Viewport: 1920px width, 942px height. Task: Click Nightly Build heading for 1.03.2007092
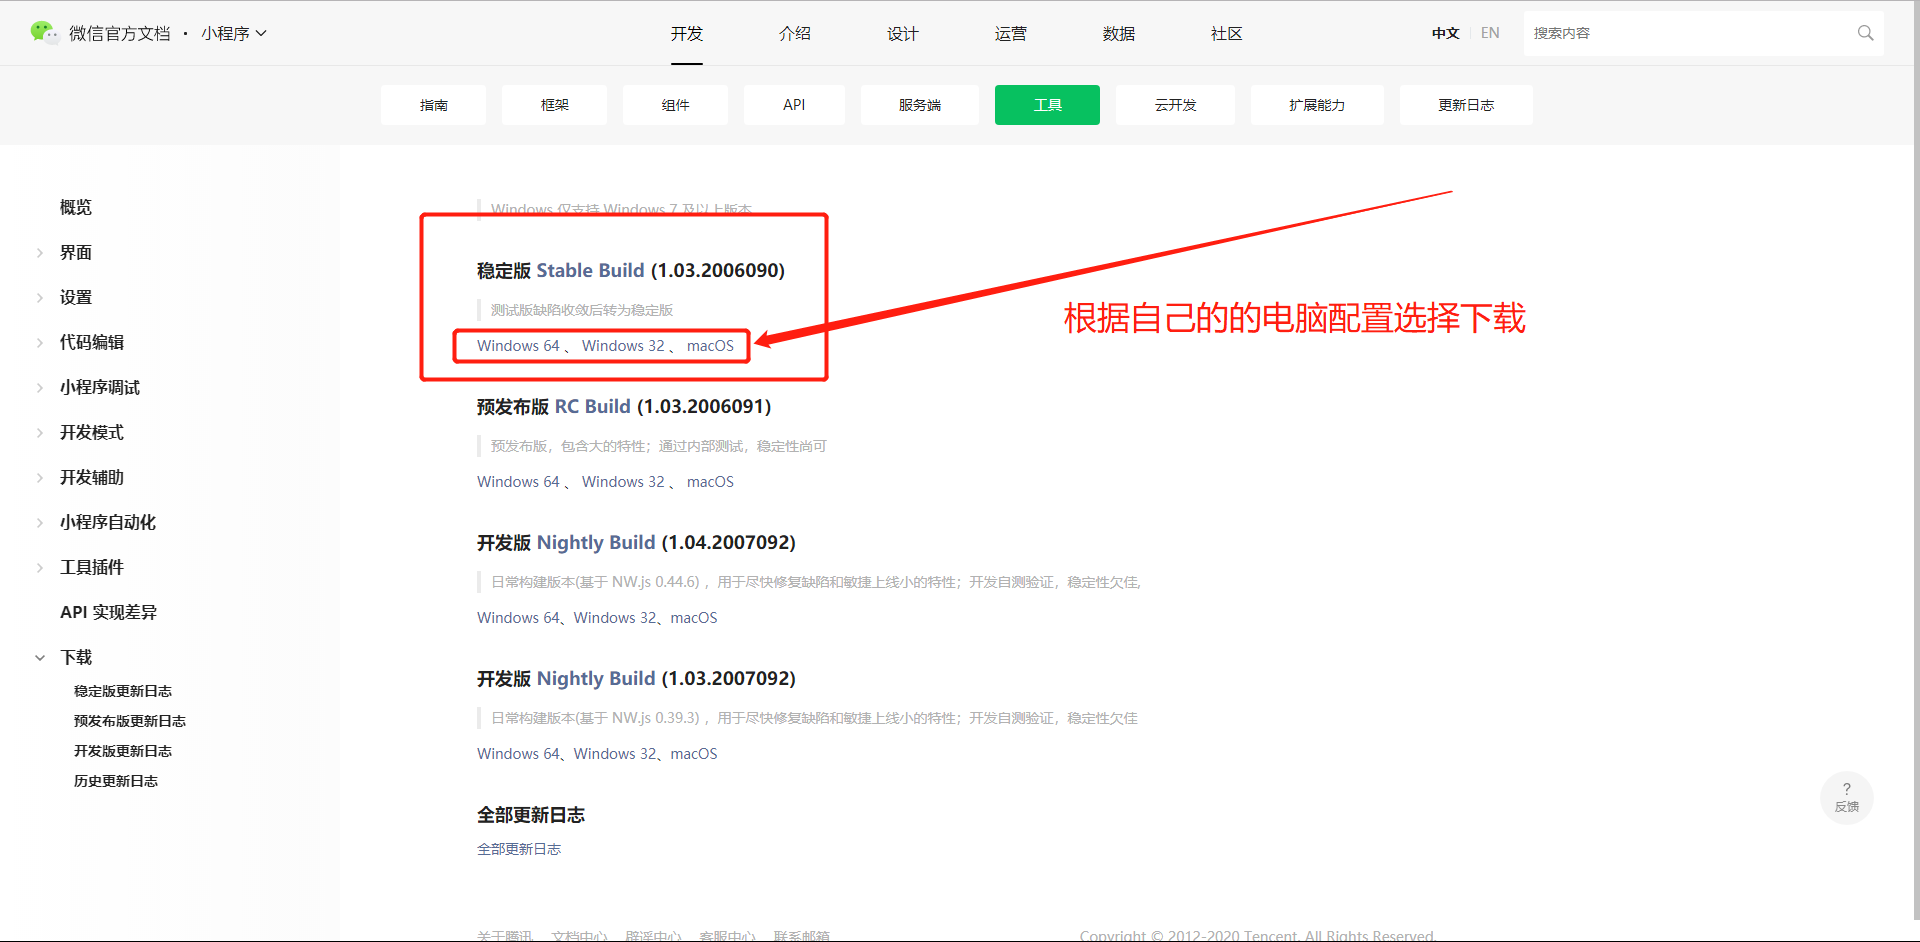click(x=596, y=678)
